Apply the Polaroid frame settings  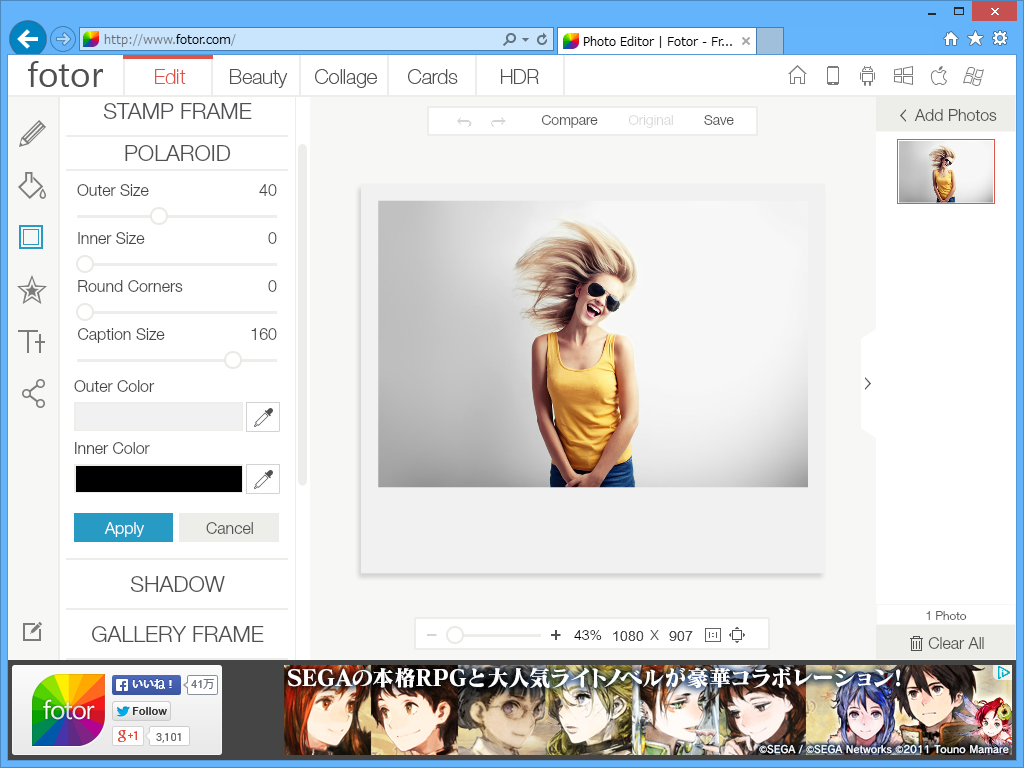[123, 527]
